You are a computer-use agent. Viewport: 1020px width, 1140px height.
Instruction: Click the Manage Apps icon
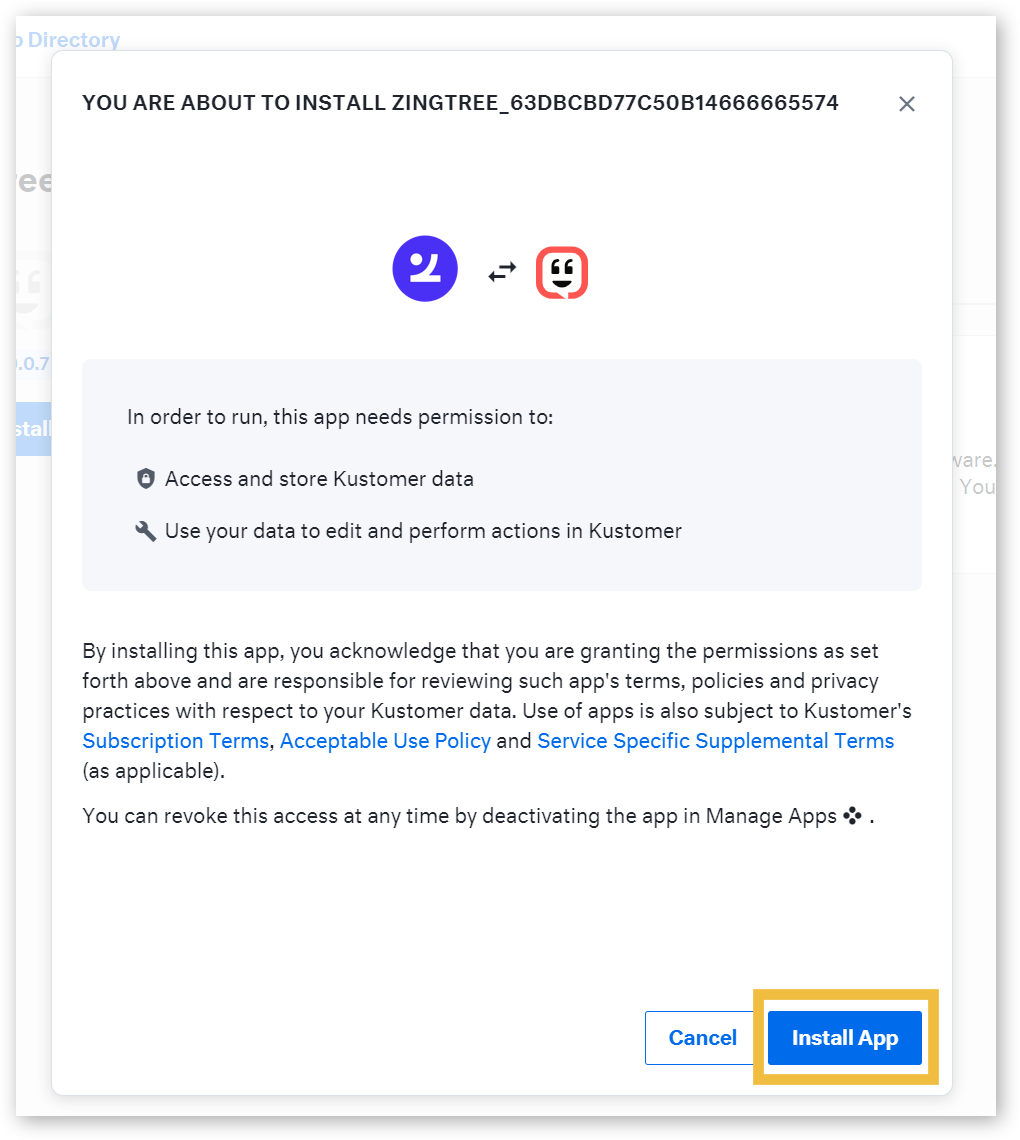point(853,816)
